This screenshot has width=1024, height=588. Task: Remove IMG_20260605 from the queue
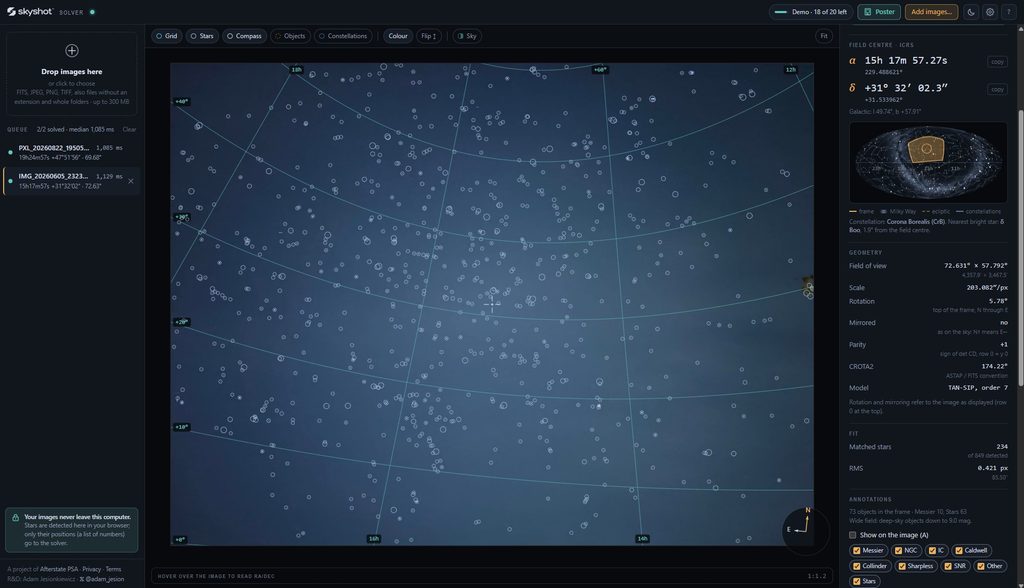pos(131,181)
